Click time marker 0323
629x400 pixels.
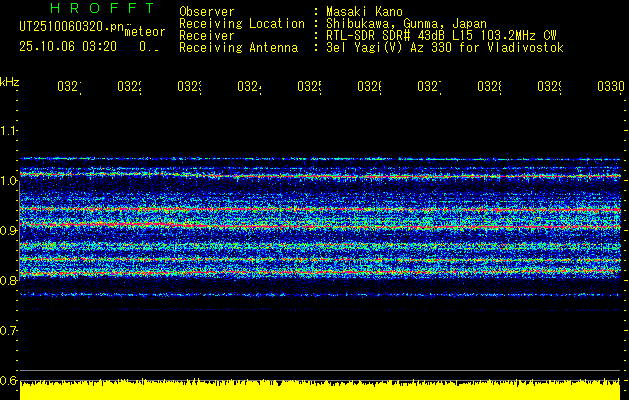pyautogui.click(x=189, y=86)
